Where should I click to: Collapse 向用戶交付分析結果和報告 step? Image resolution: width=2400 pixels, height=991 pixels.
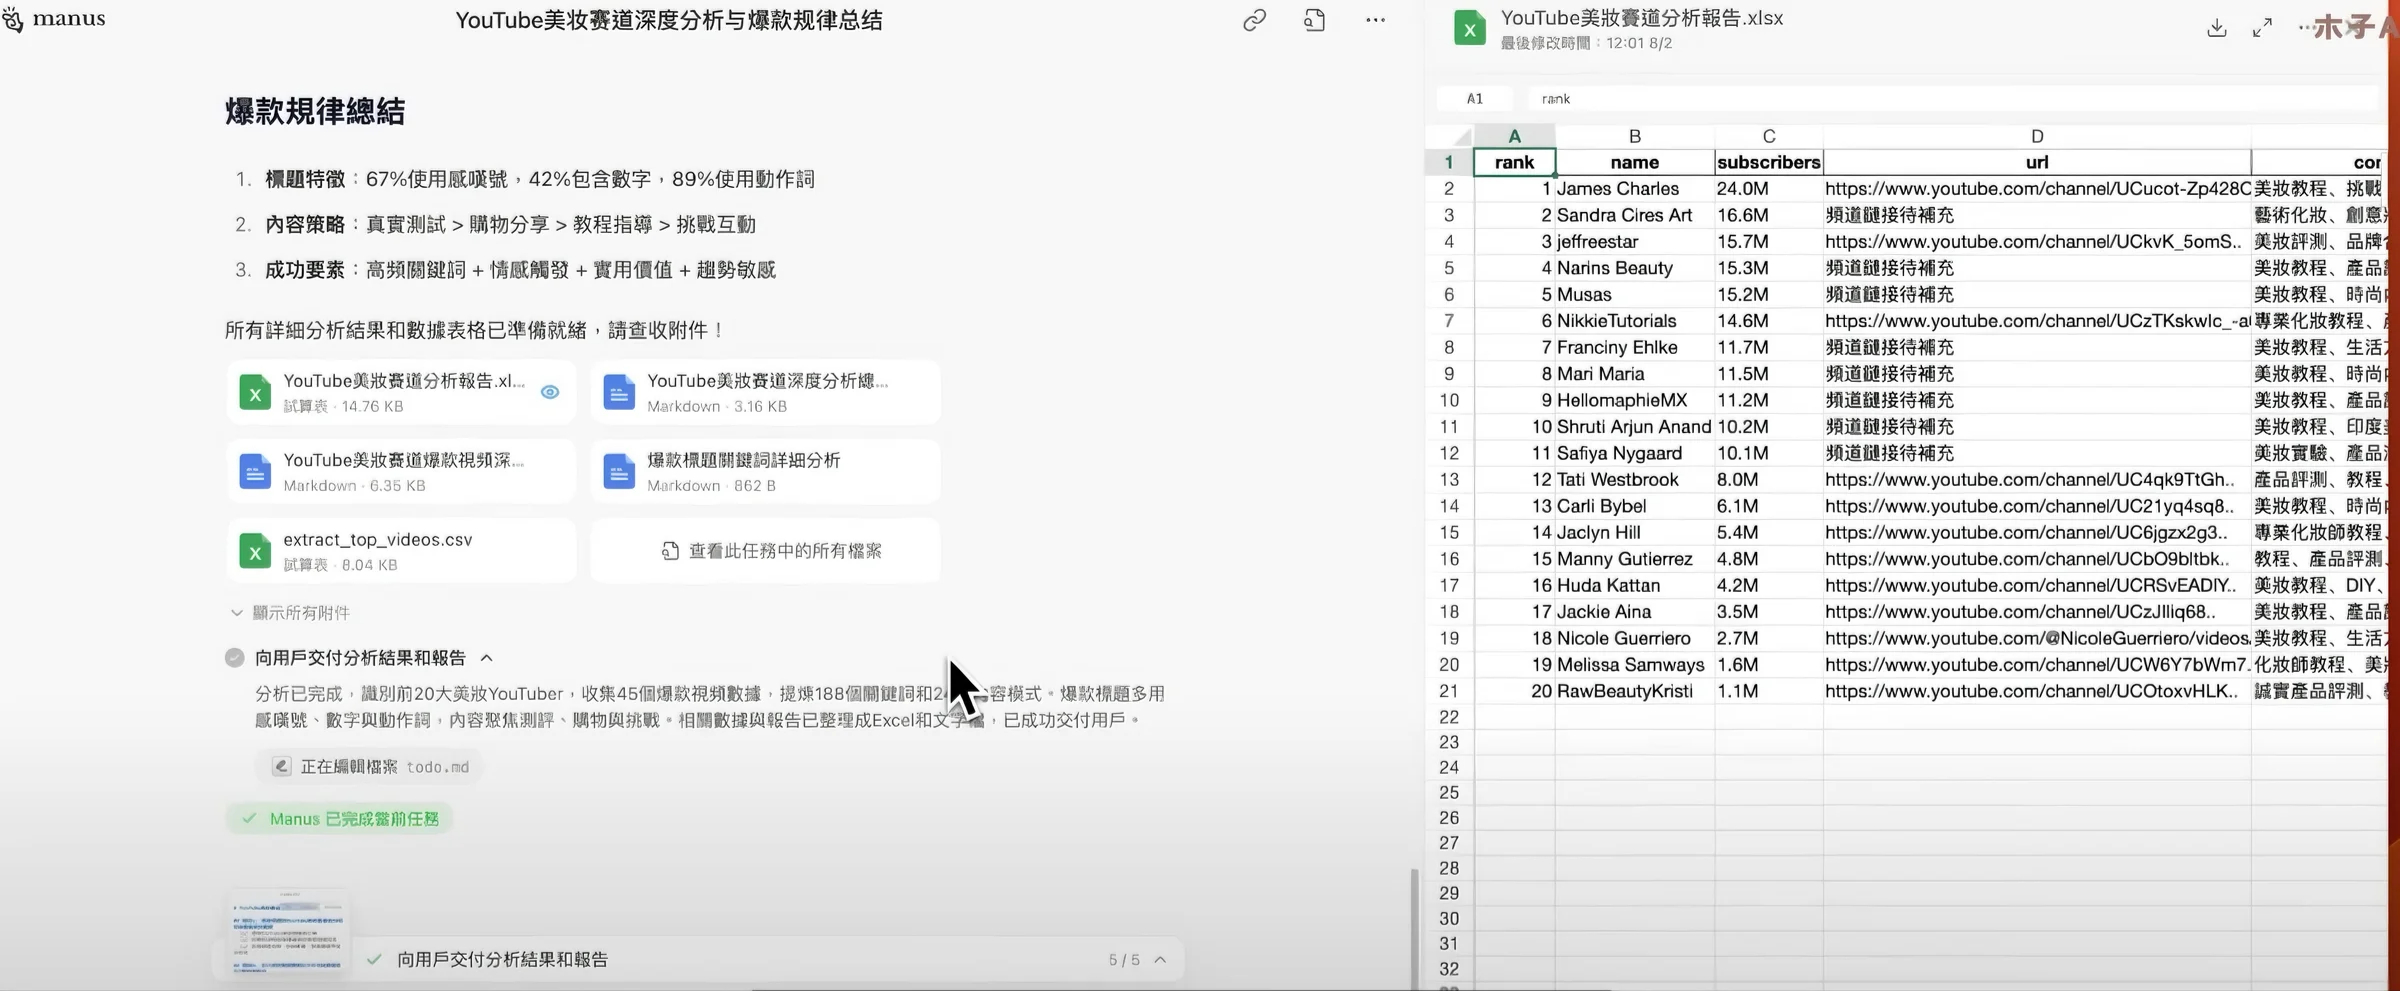pos(487,658)
